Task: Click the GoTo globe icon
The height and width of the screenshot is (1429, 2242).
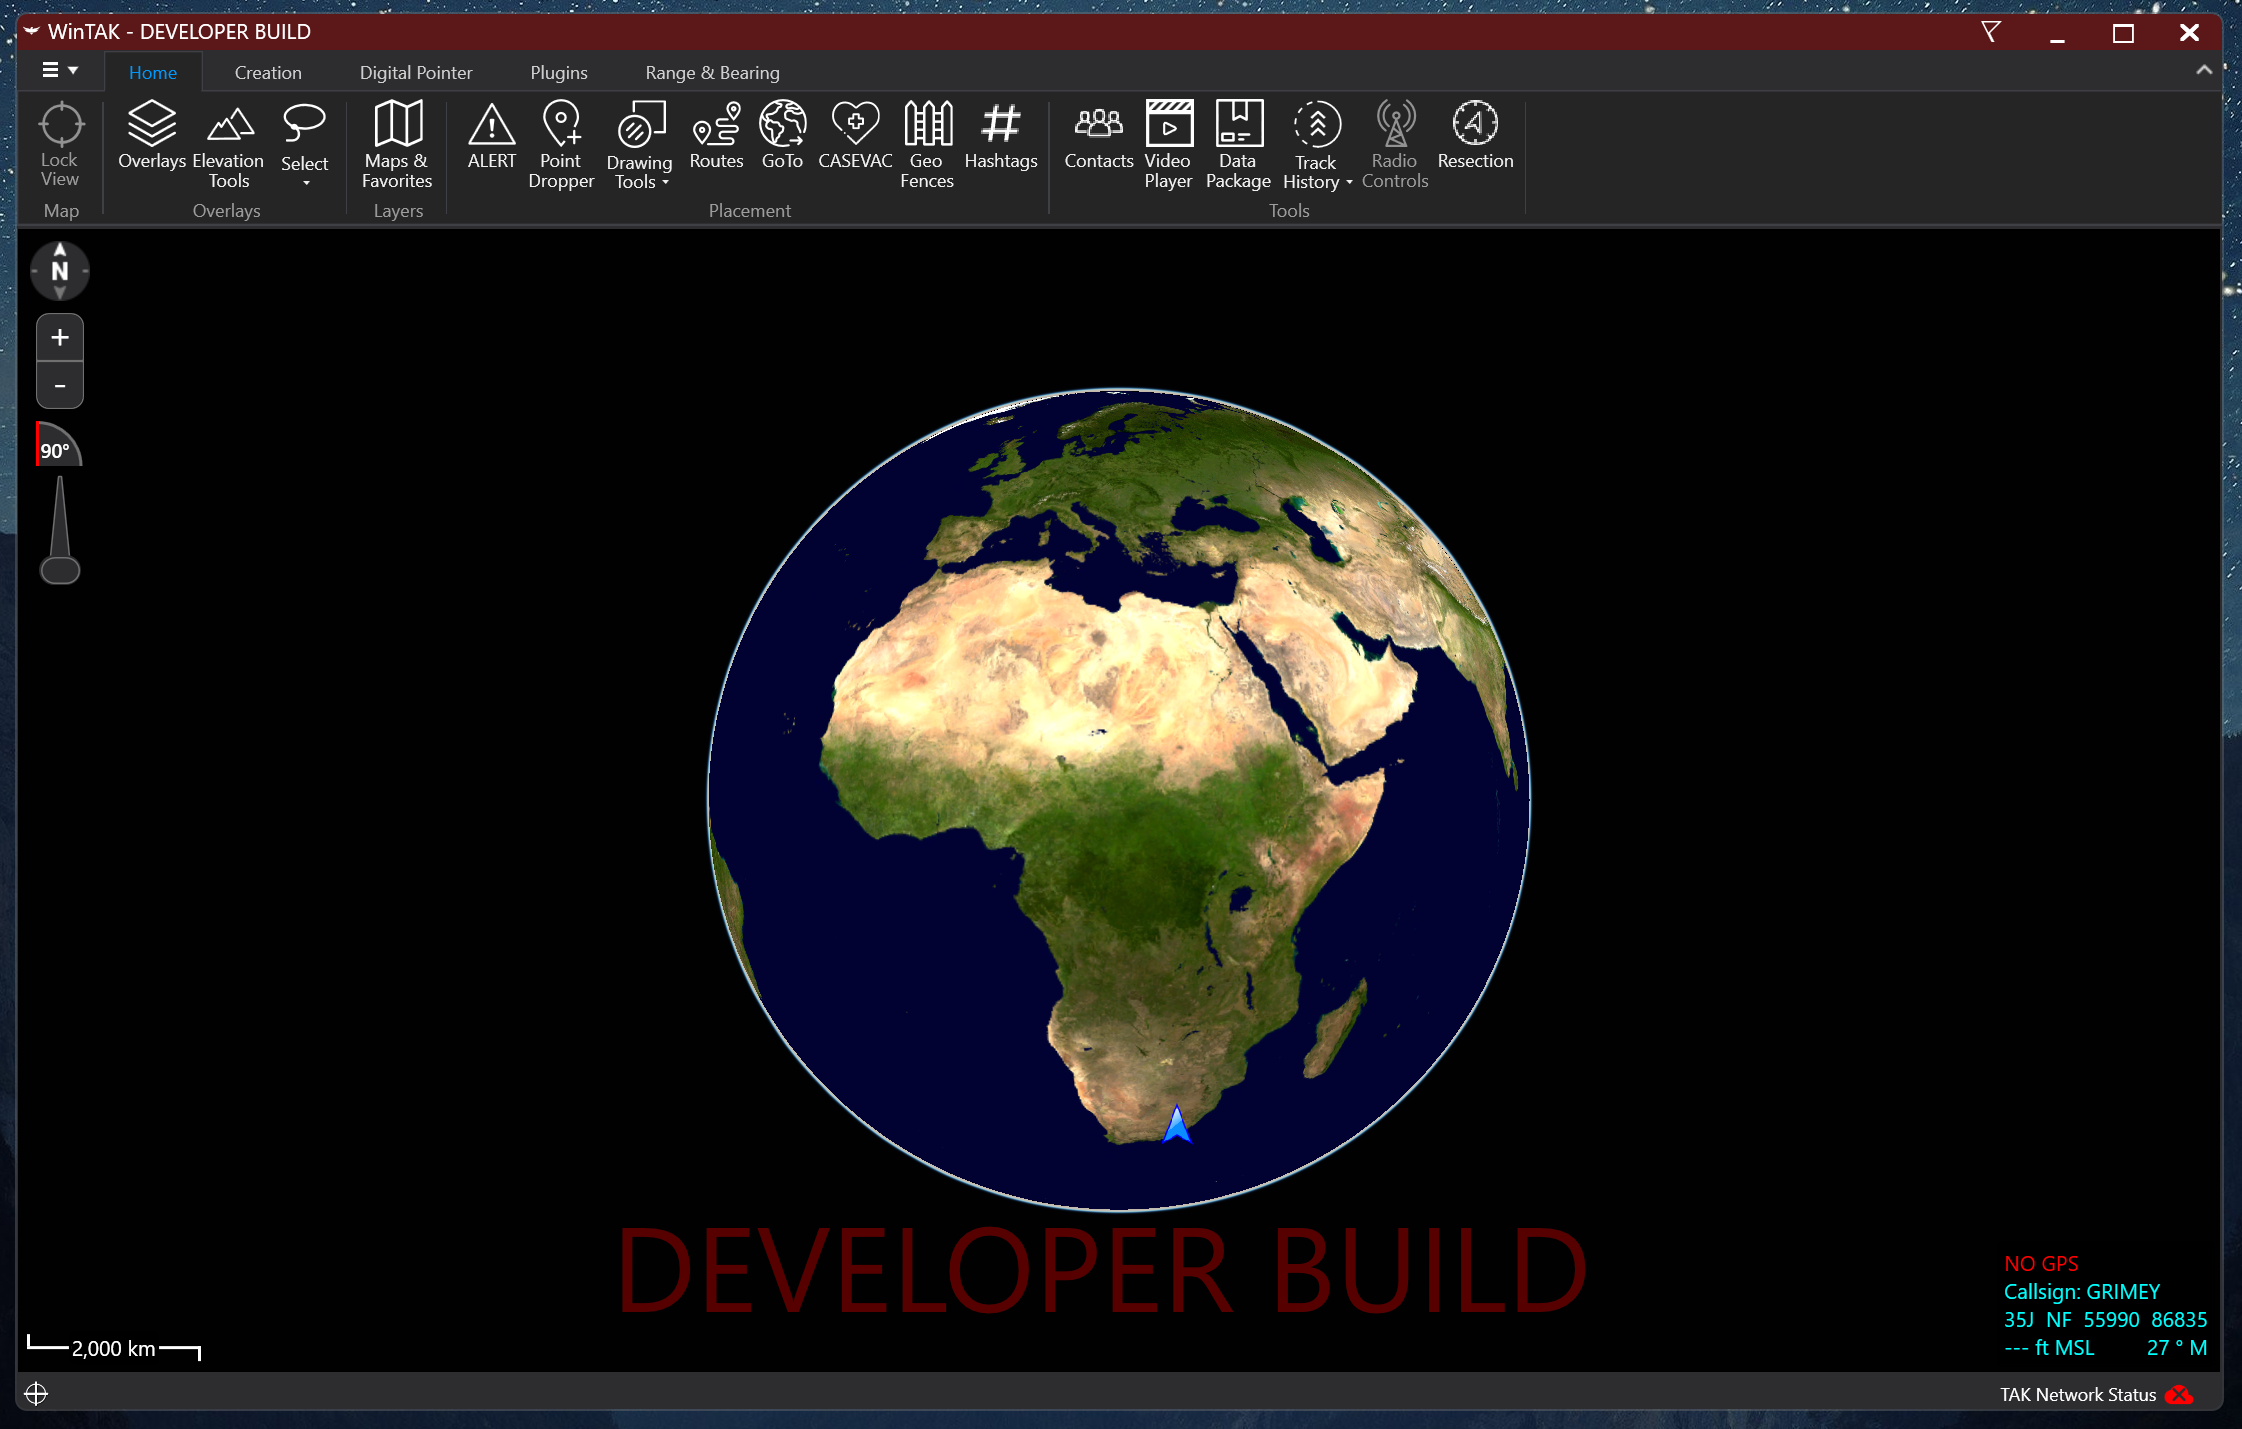Action: coord(782,125)
